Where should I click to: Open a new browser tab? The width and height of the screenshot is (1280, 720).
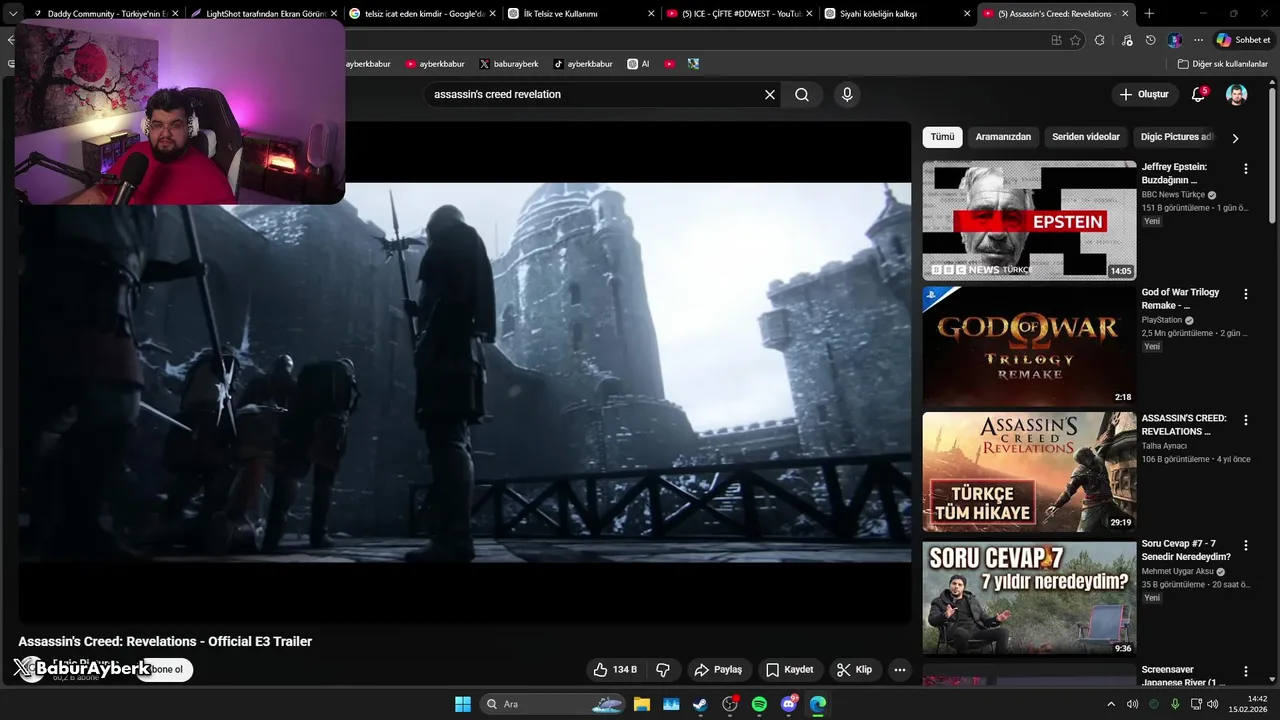pyautogui.click(x=1149, y=14)
